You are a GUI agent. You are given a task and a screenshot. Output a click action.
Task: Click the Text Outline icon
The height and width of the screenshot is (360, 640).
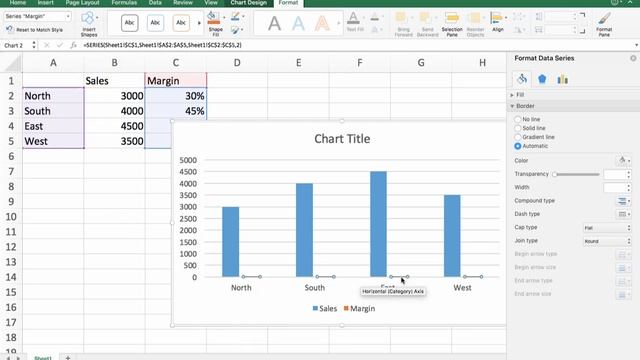pyautogui.click(x=375, y=17)
